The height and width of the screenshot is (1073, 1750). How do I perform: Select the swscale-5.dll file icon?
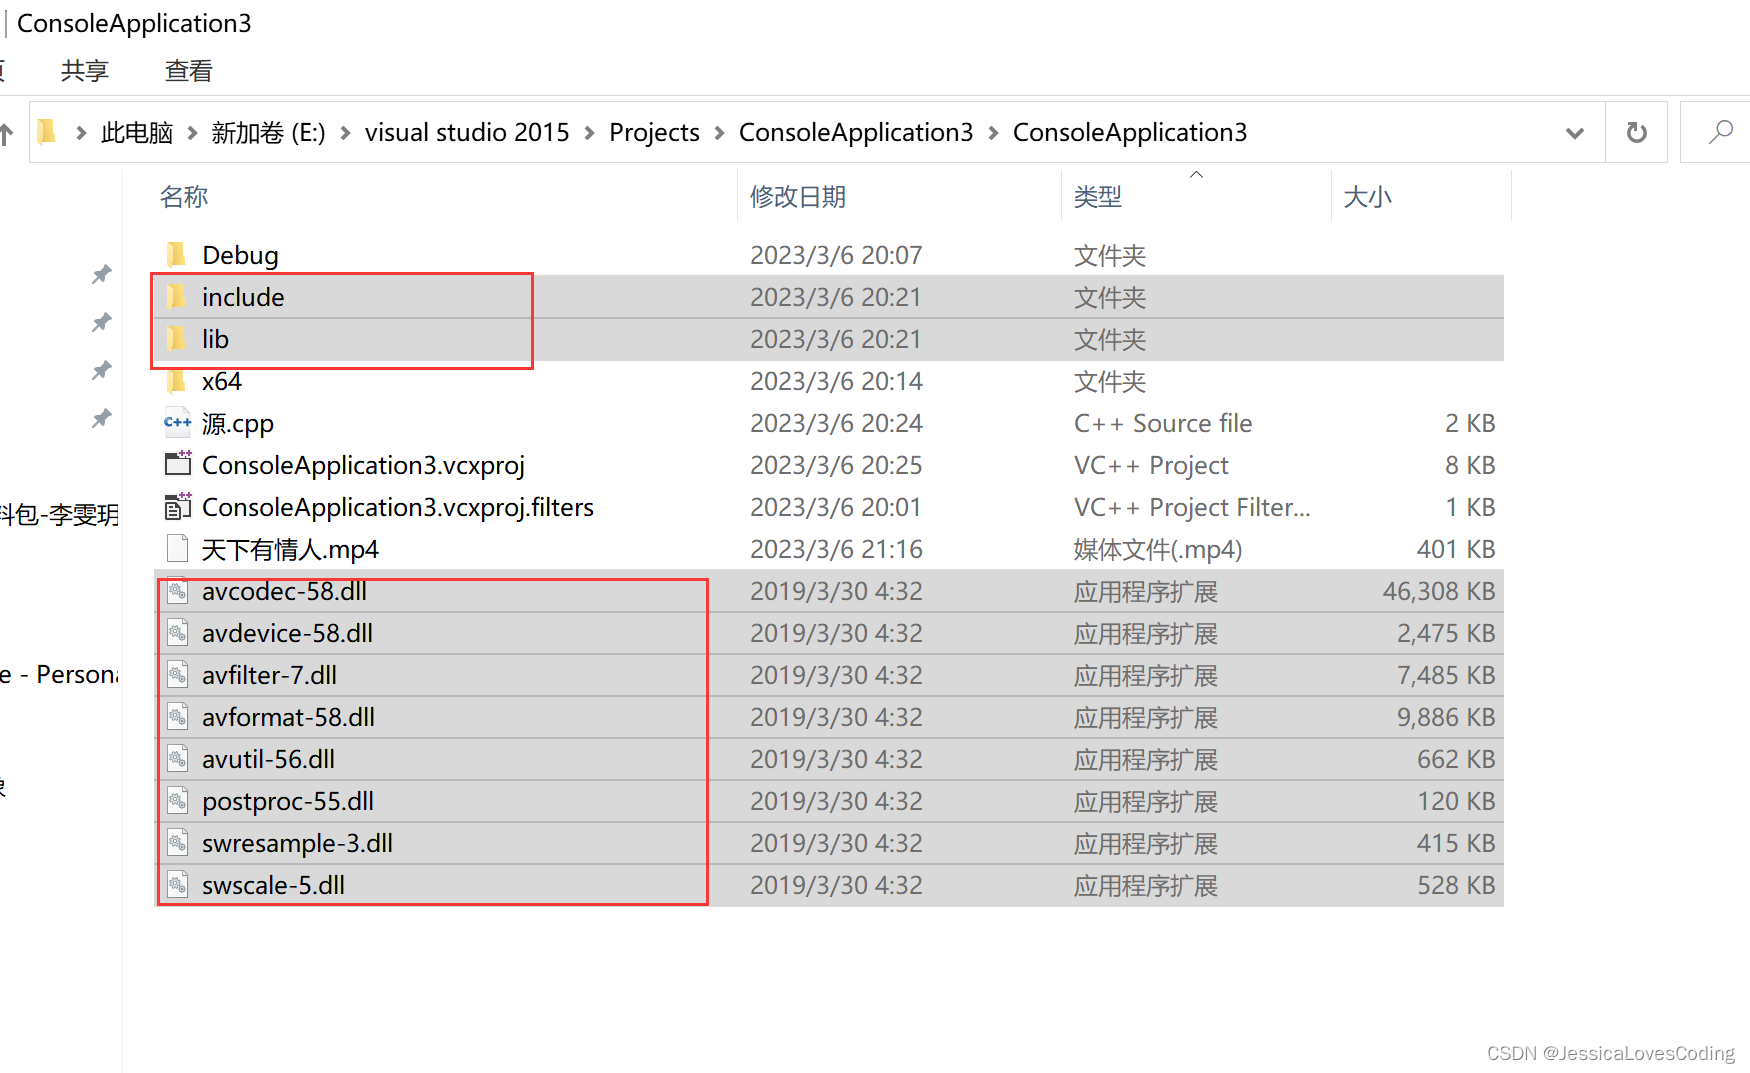[x=178, y=885]
